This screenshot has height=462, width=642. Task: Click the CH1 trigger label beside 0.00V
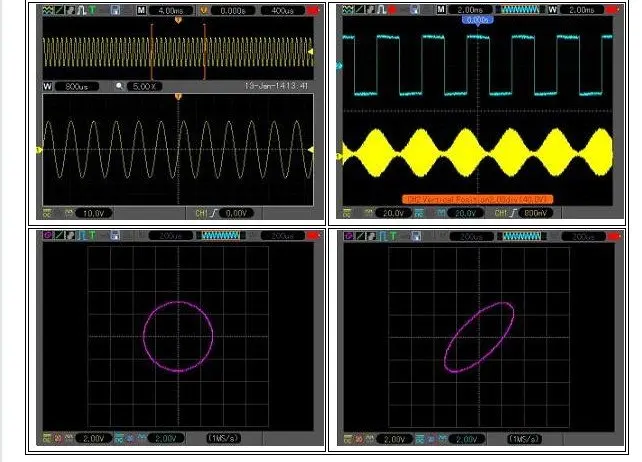pyautogui.click(x=201, y=213)
